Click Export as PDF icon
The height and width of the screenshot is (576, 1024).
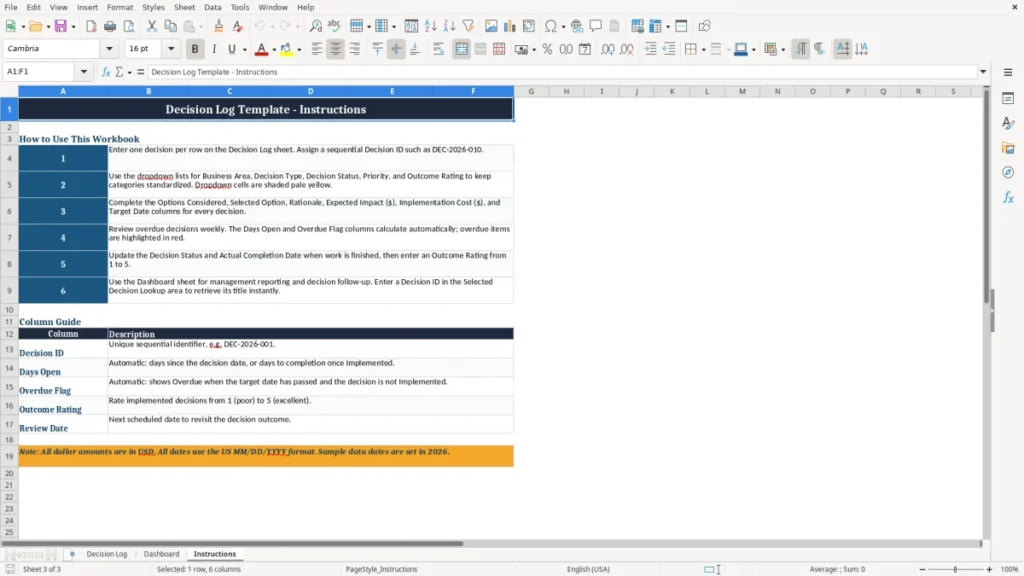coord(91,26)
